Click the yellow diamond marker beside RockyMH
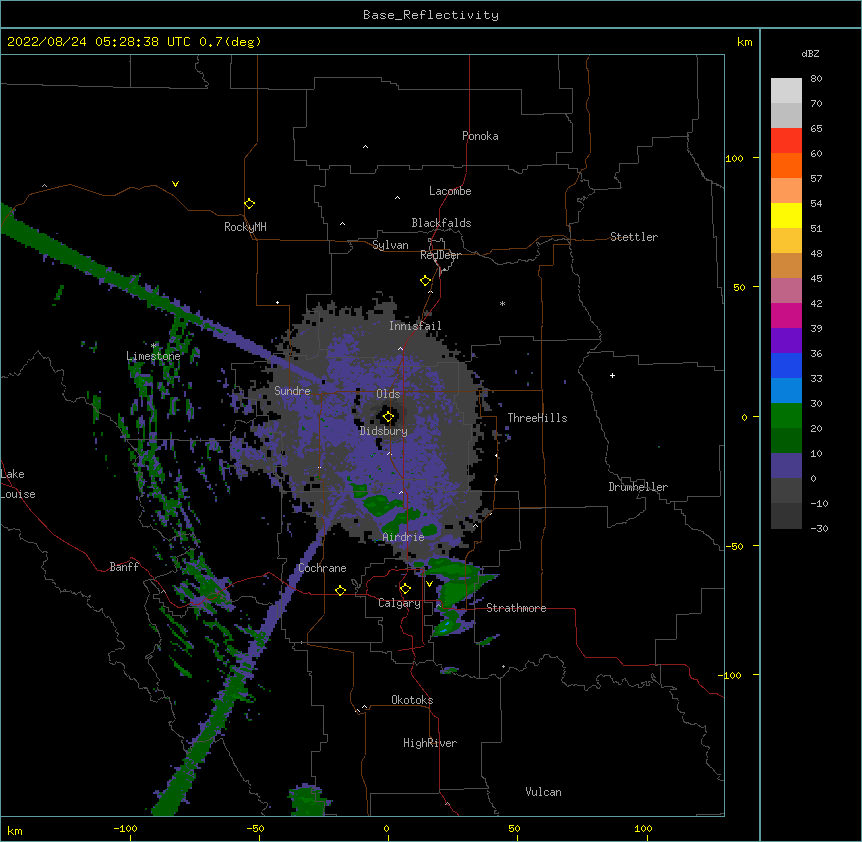 click(249, 204)
